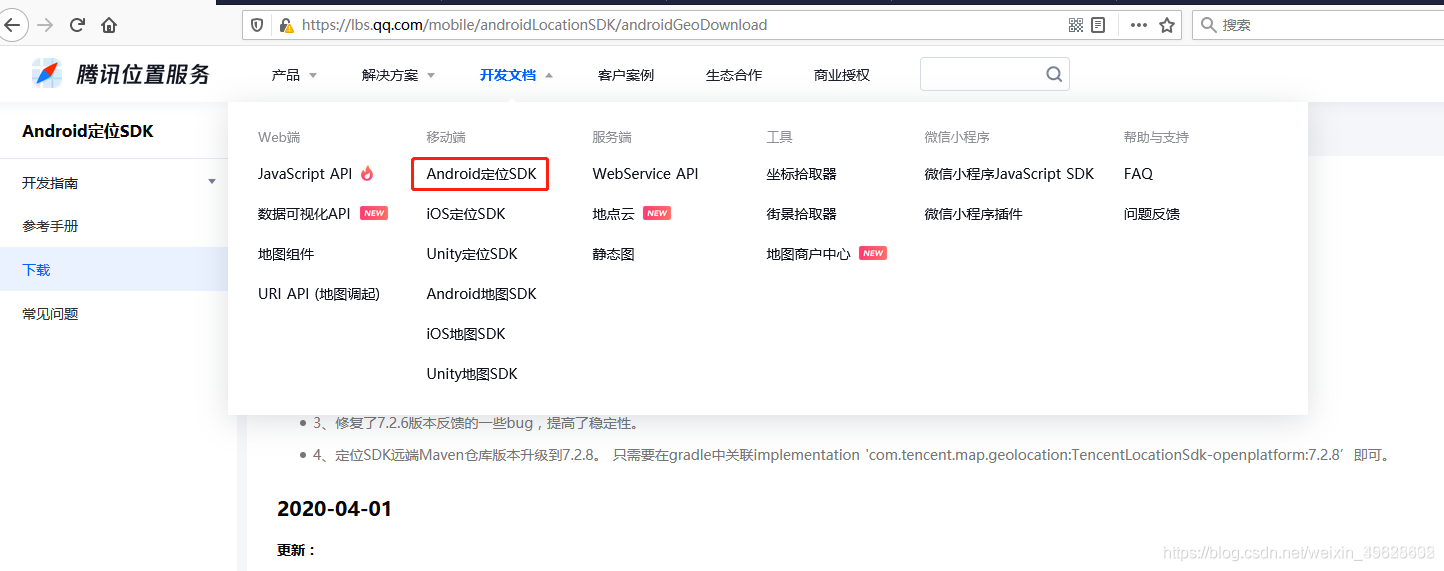Open Android定位SDK menu link
Viewport: 1444px width, 571px height.
(481, 174)
